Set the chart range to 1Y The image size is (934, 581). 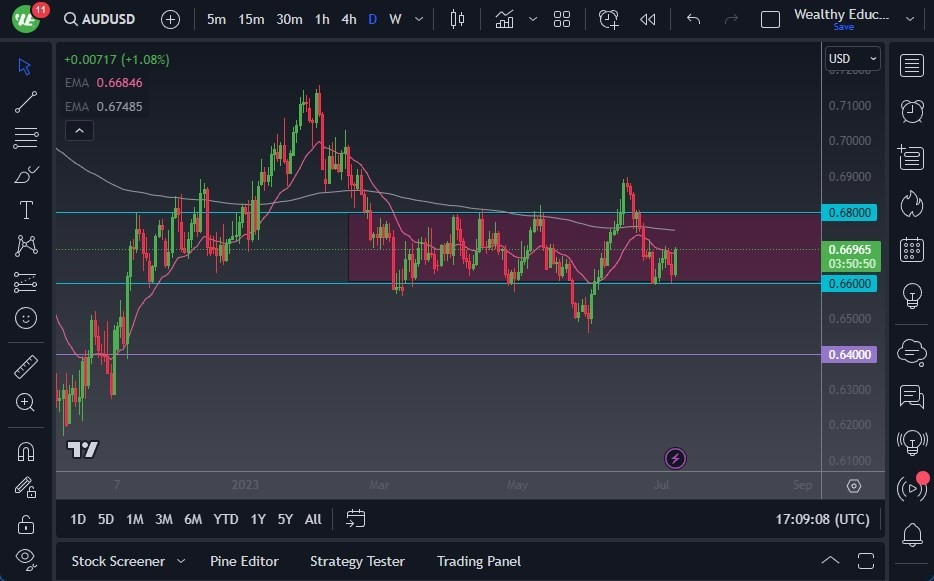(258, 519)
